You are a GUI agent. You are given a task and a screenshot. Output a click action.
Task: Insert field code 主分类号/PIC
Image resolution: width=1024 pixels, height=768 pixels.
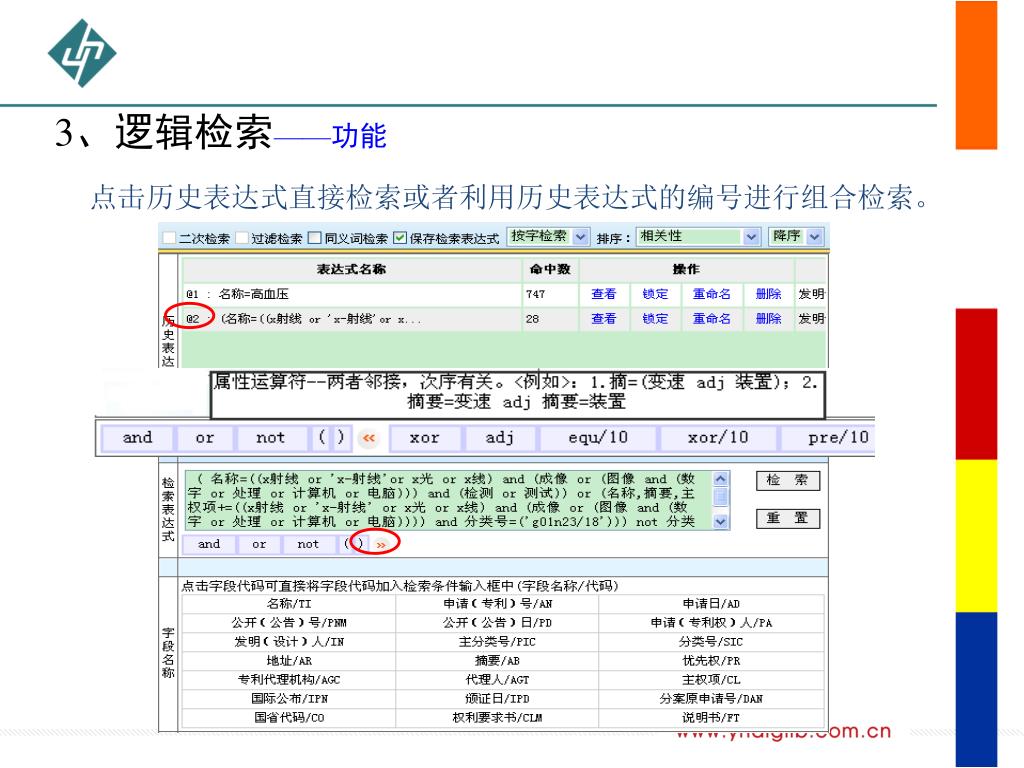click(497, 642)
